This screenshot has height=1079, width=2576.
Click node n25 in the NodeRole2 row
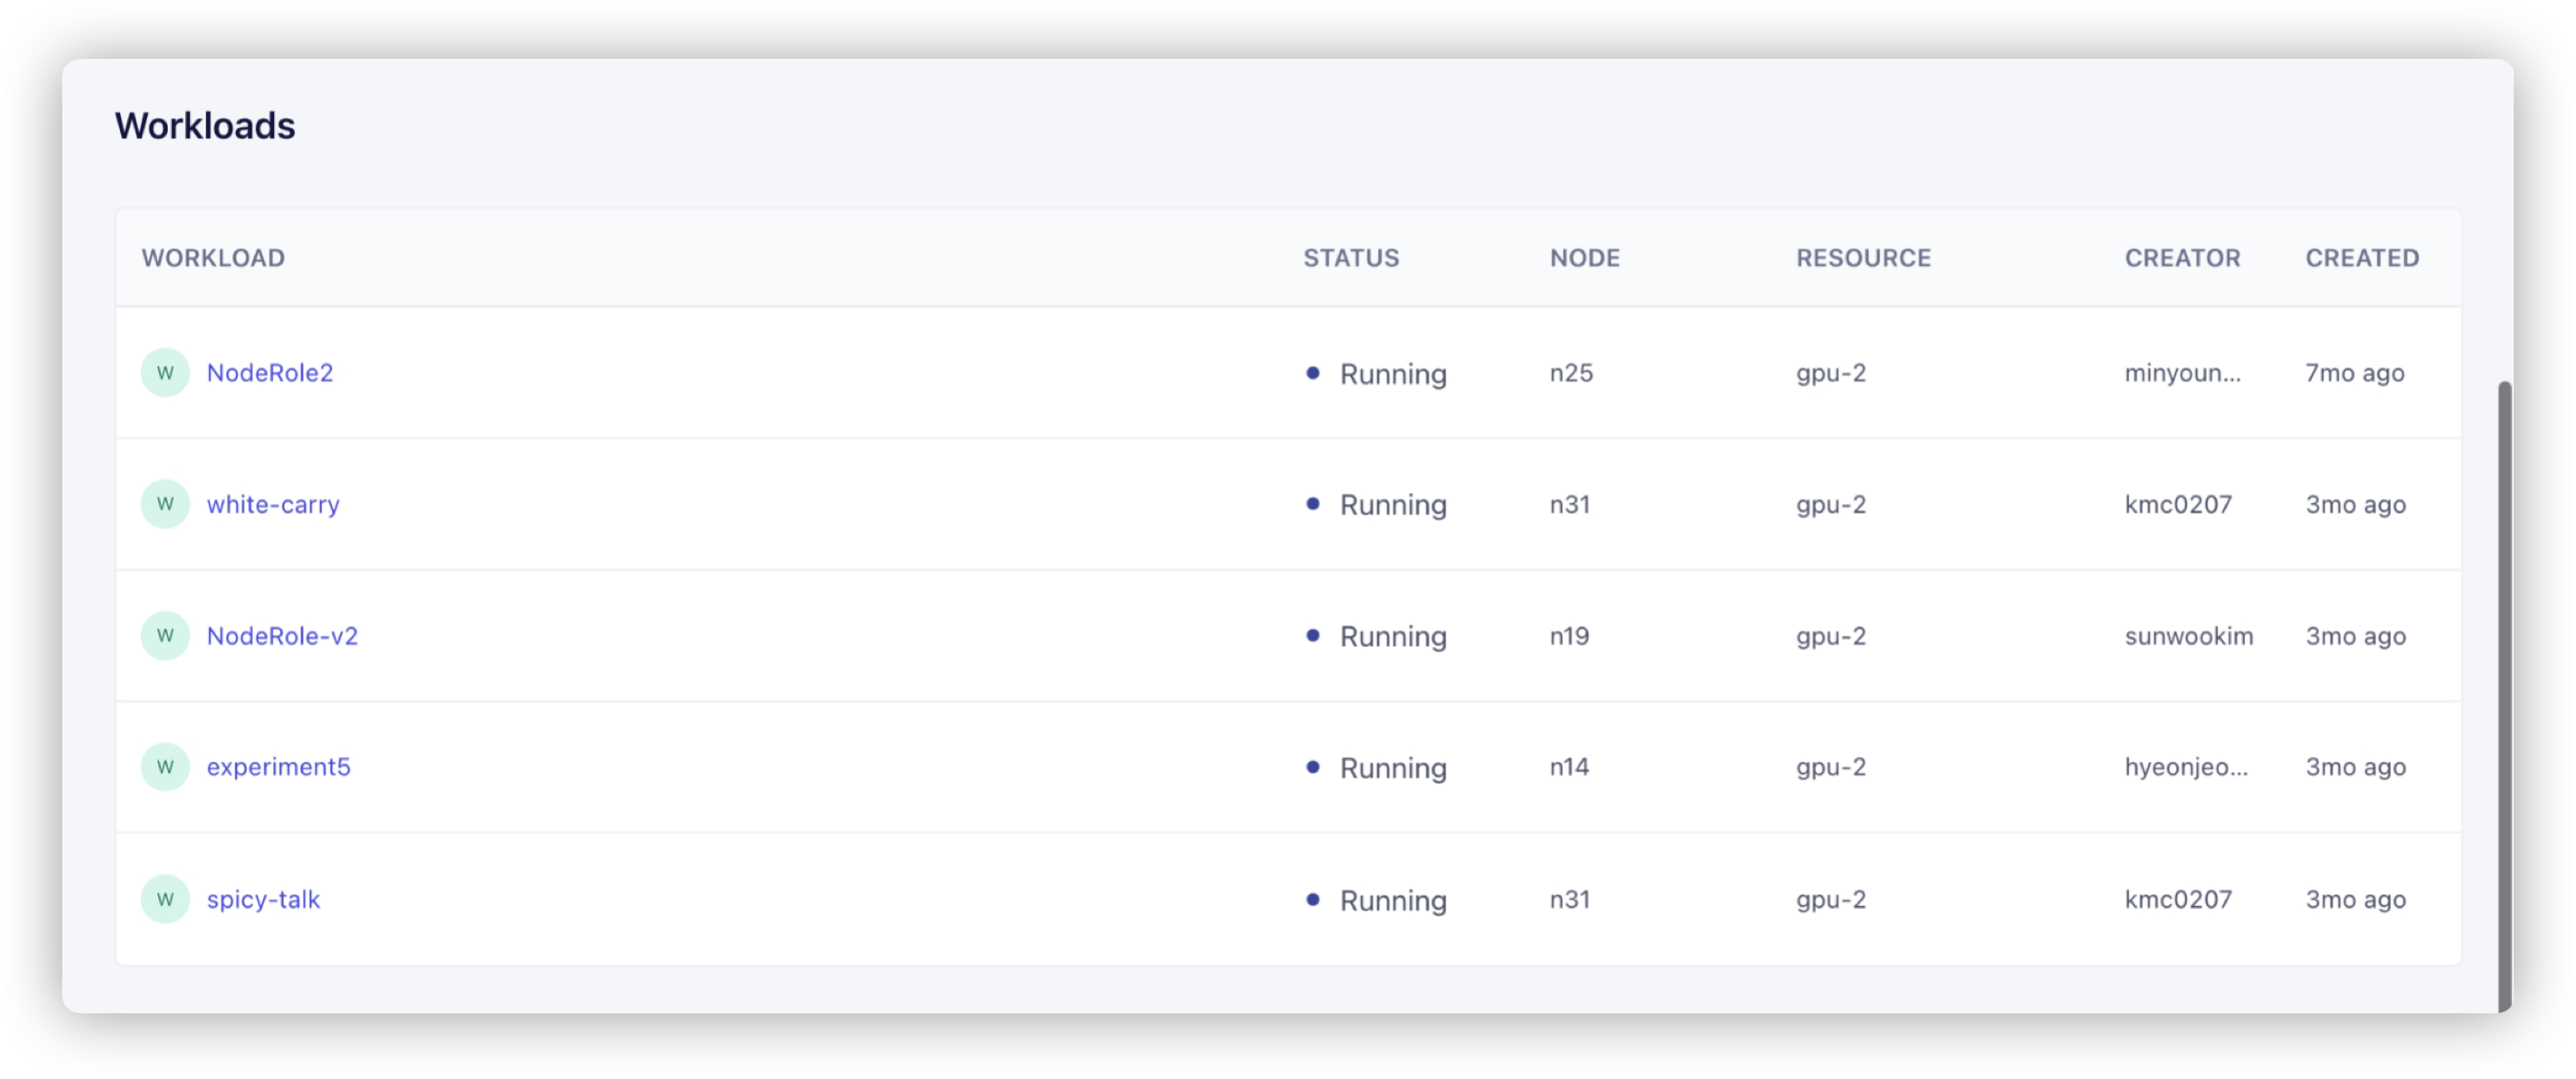[1571, 373]
